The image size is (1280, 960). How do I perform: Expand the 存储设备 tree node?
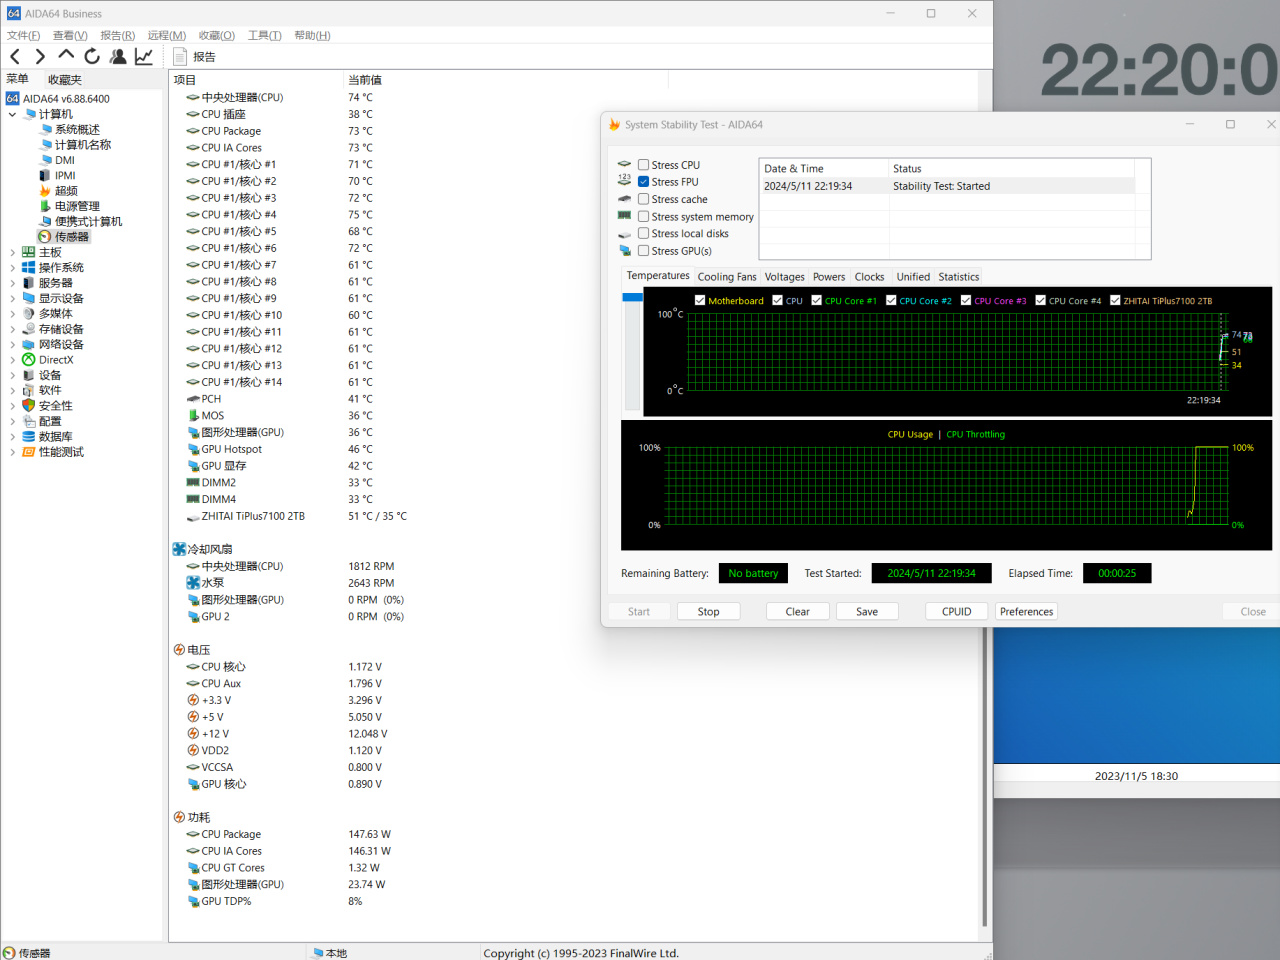[x=12, y=329]
